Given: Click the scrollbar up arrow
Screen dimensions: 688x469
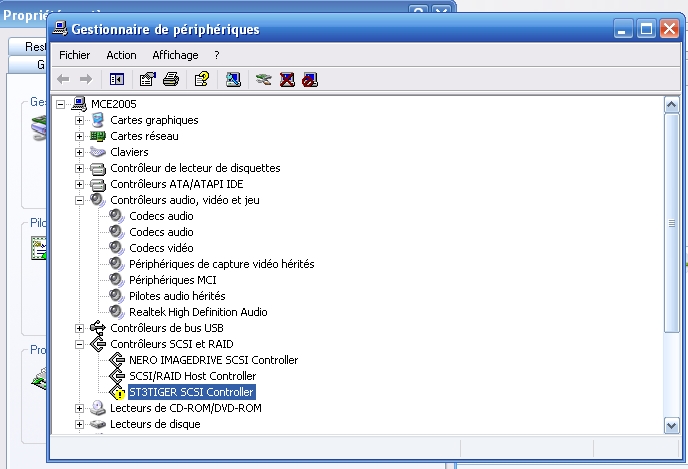Looking at the screenshot, I should point(672,104).
